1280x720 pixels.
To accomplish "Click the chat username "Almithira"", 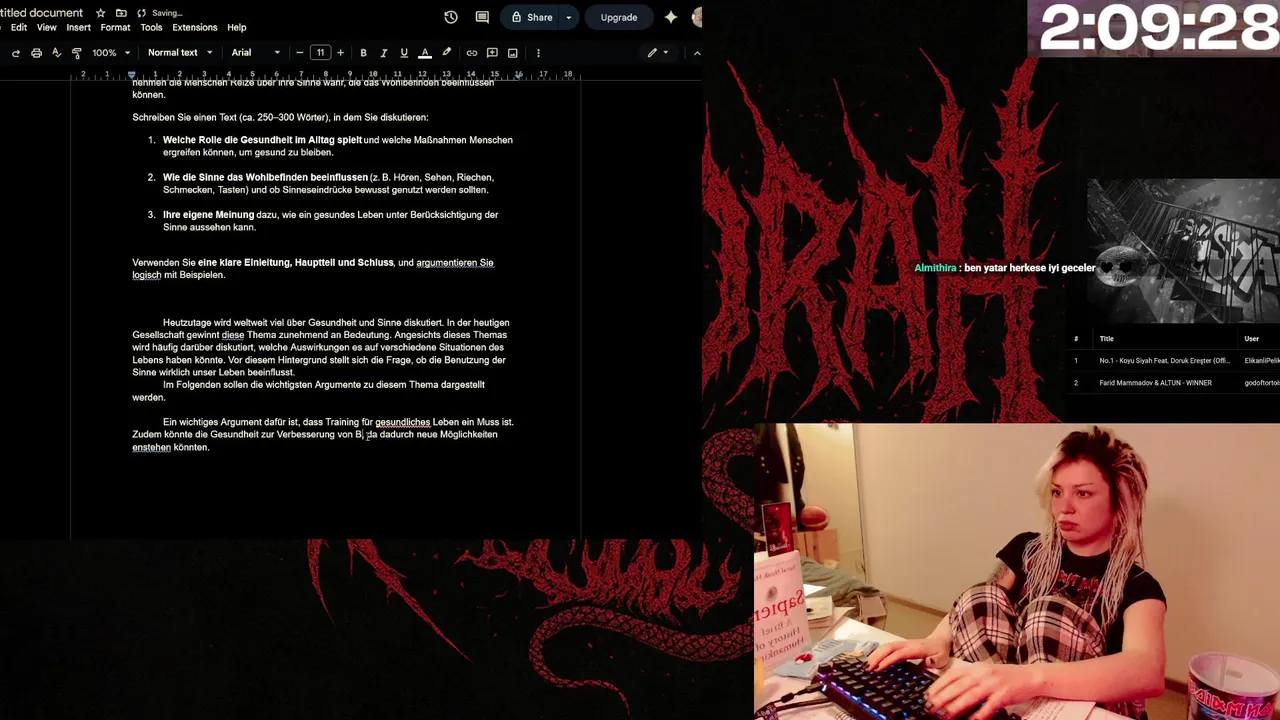I will (x=935, y=268).
